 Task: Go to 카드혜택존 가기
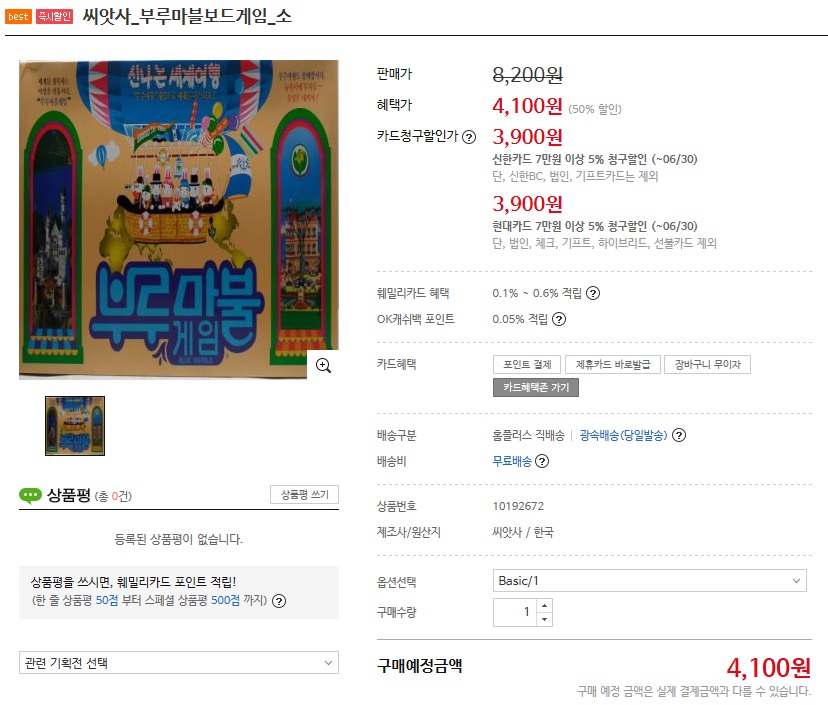(x=535, y=388)
